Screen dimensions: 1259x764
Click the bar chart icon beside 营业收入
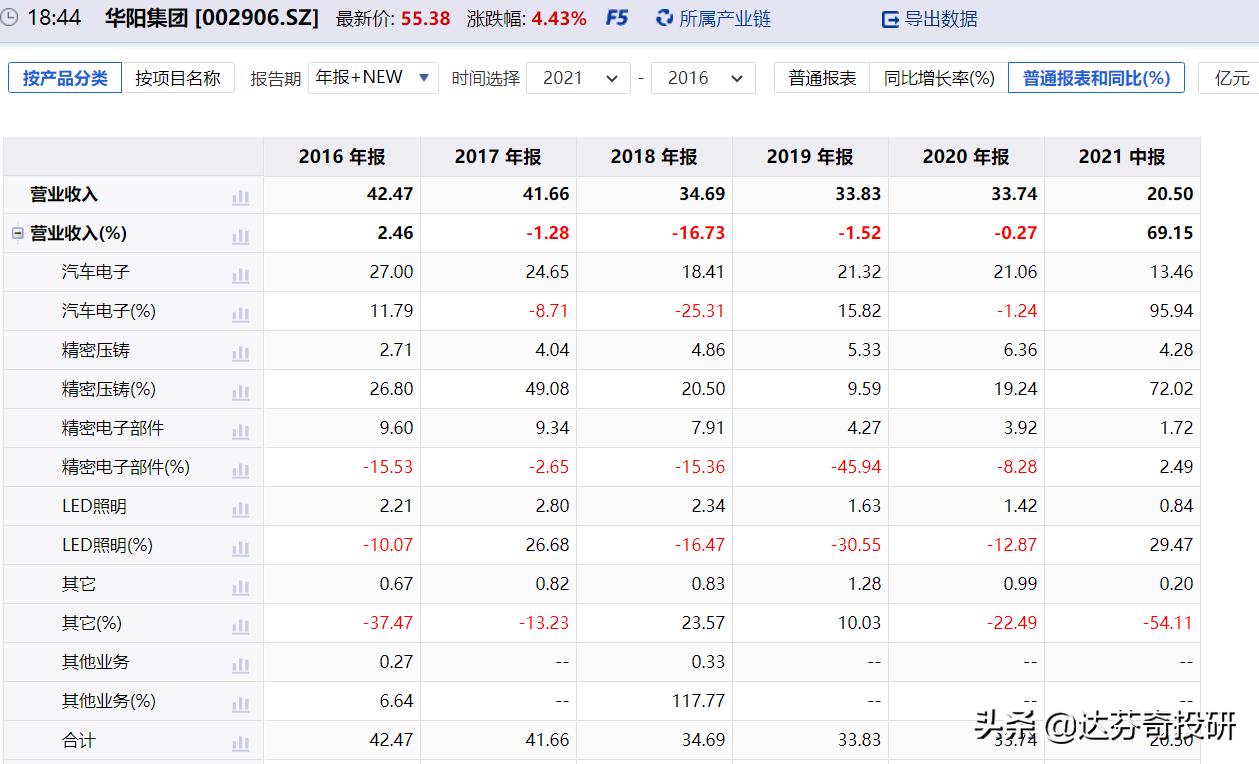click(x=240, y=197)
